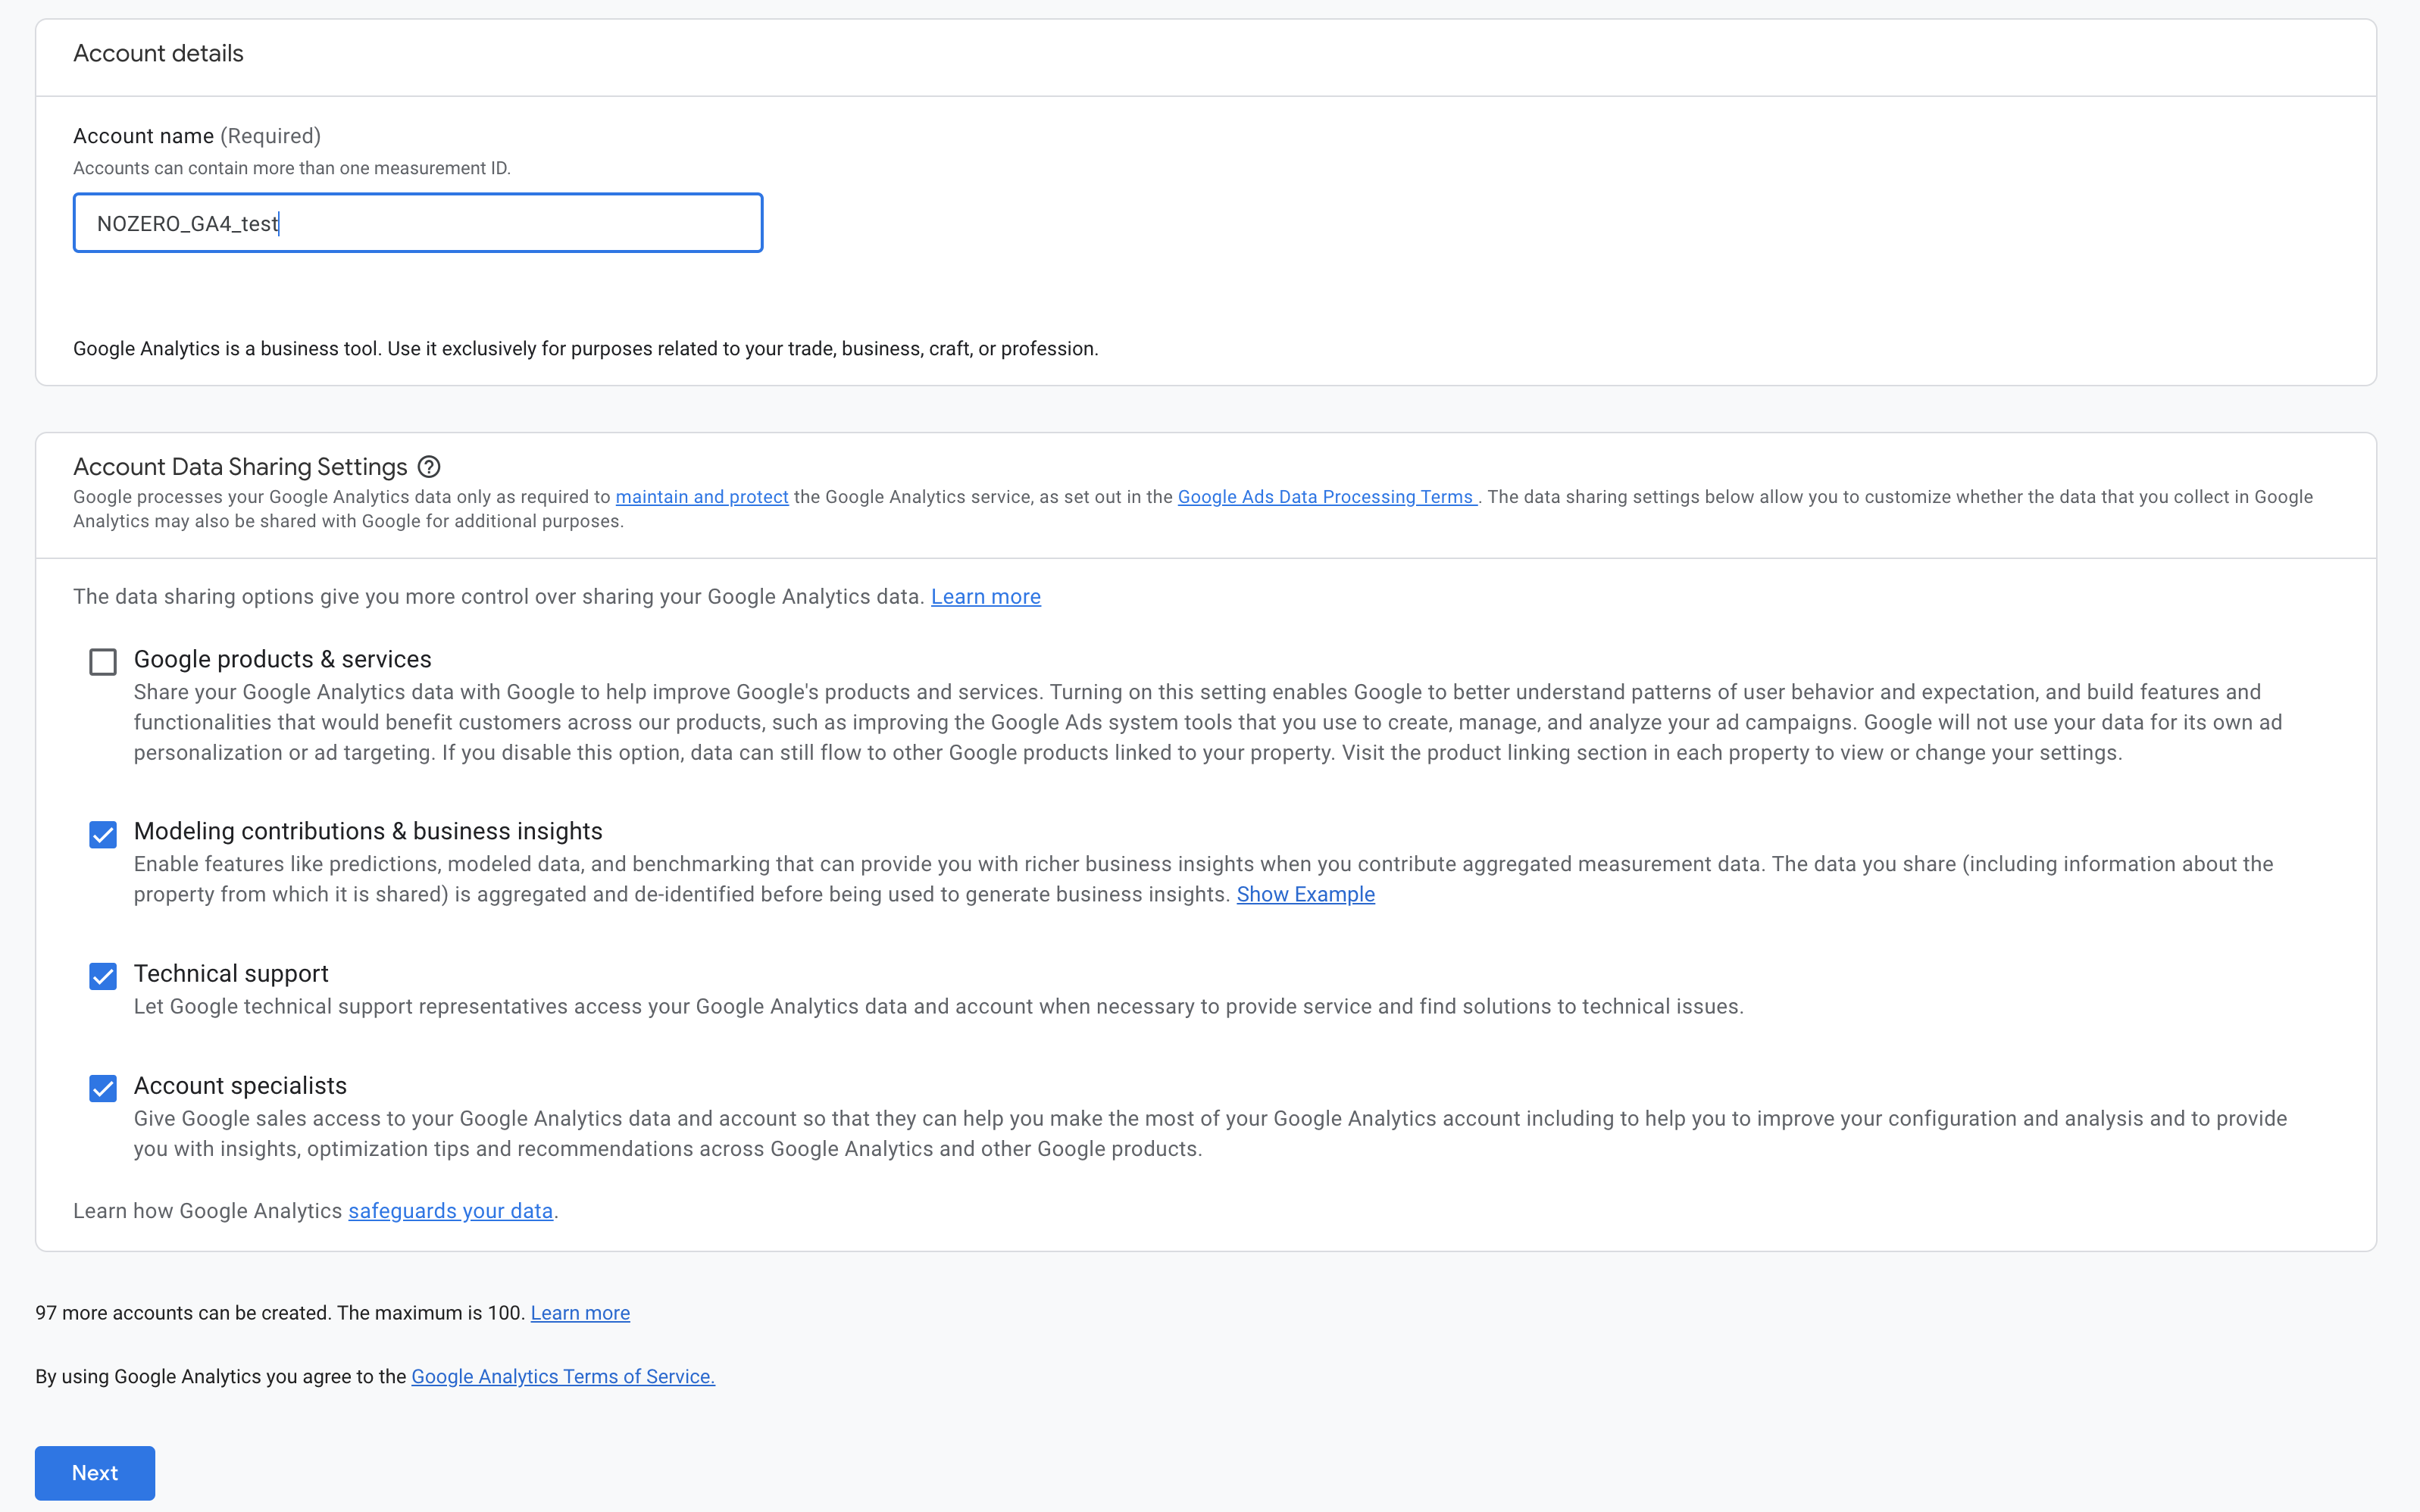Click Learn more about account maximum
Viewport: 2420px width, 1512px height.
click(580, 1313)
